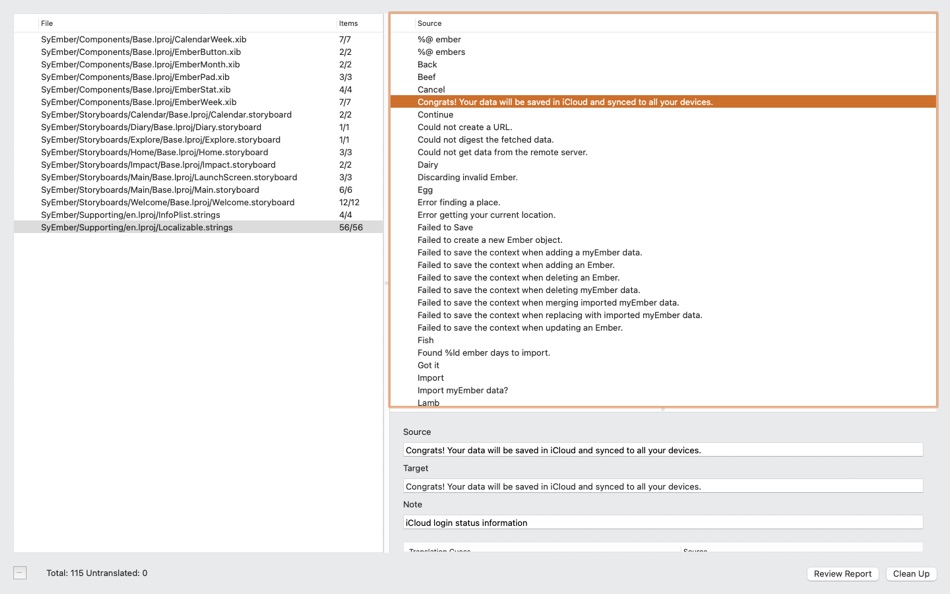Image resolution: width=950 pixels, height=594 pixels.
Task: Select the highlighted 'Congrats!' iCloud string row
Action: pyautogui.click(x=663, y=102)
